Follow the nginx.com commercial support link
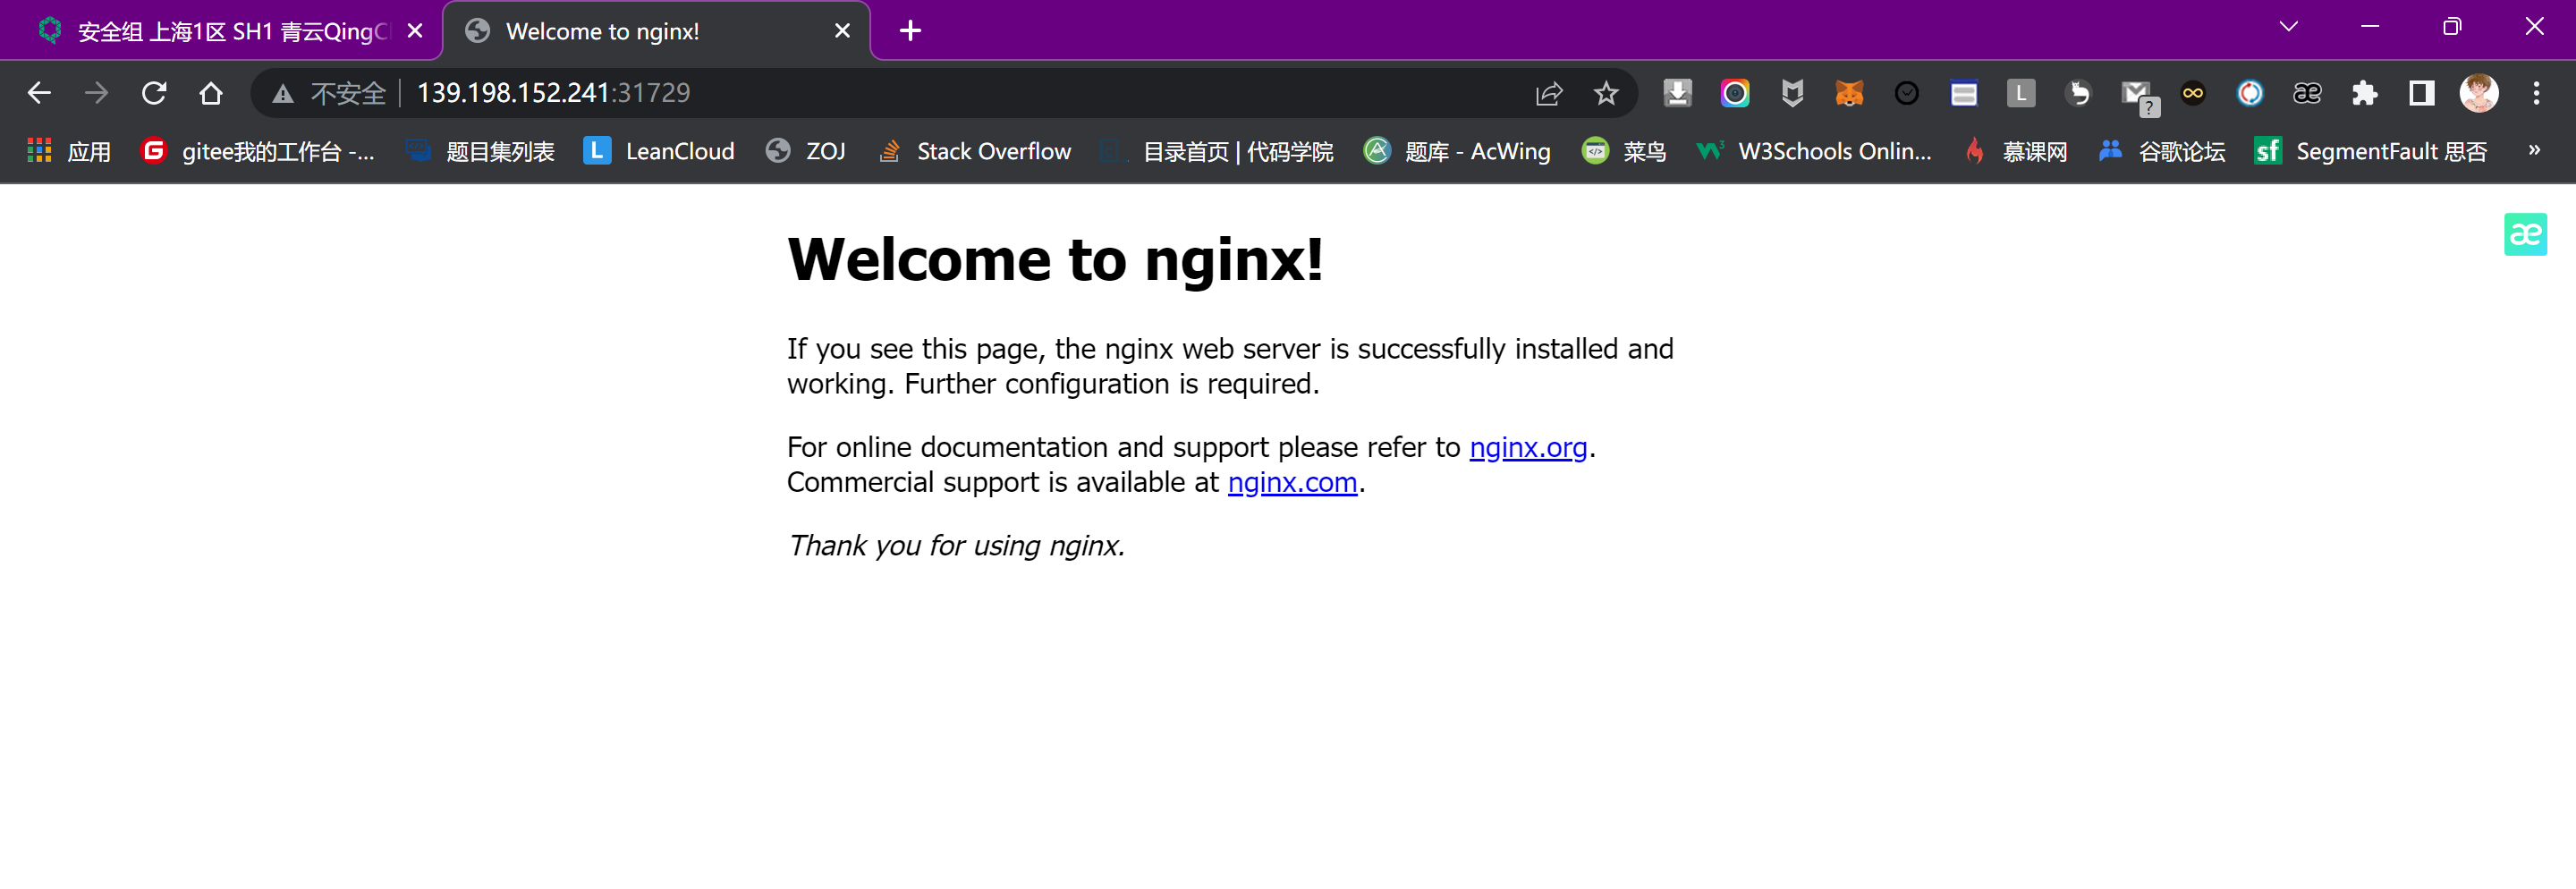The width and height of the screenshot is (2576, 889). point(1292,482)
